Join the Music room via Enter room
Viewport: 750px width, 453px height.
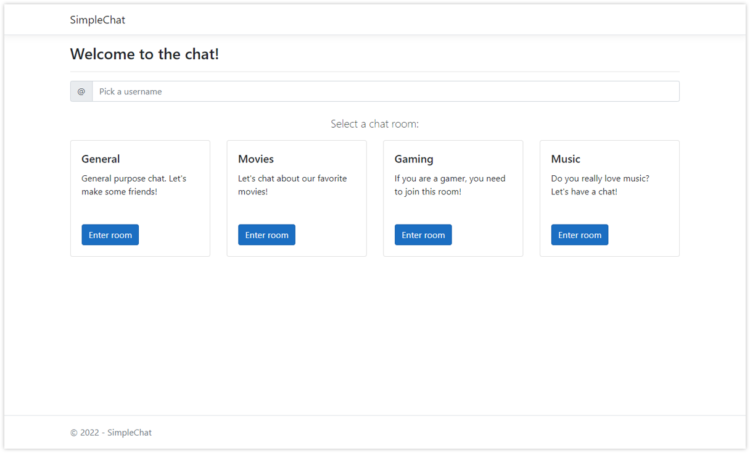(x=579, y=235)
